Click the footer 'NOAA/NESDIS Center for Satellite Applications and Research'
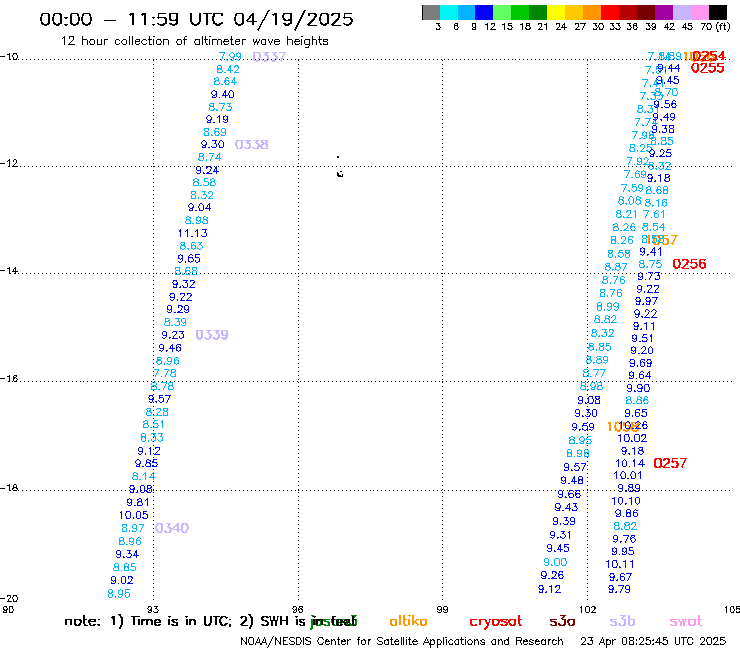740x650 pixels. tap(402, 641)
